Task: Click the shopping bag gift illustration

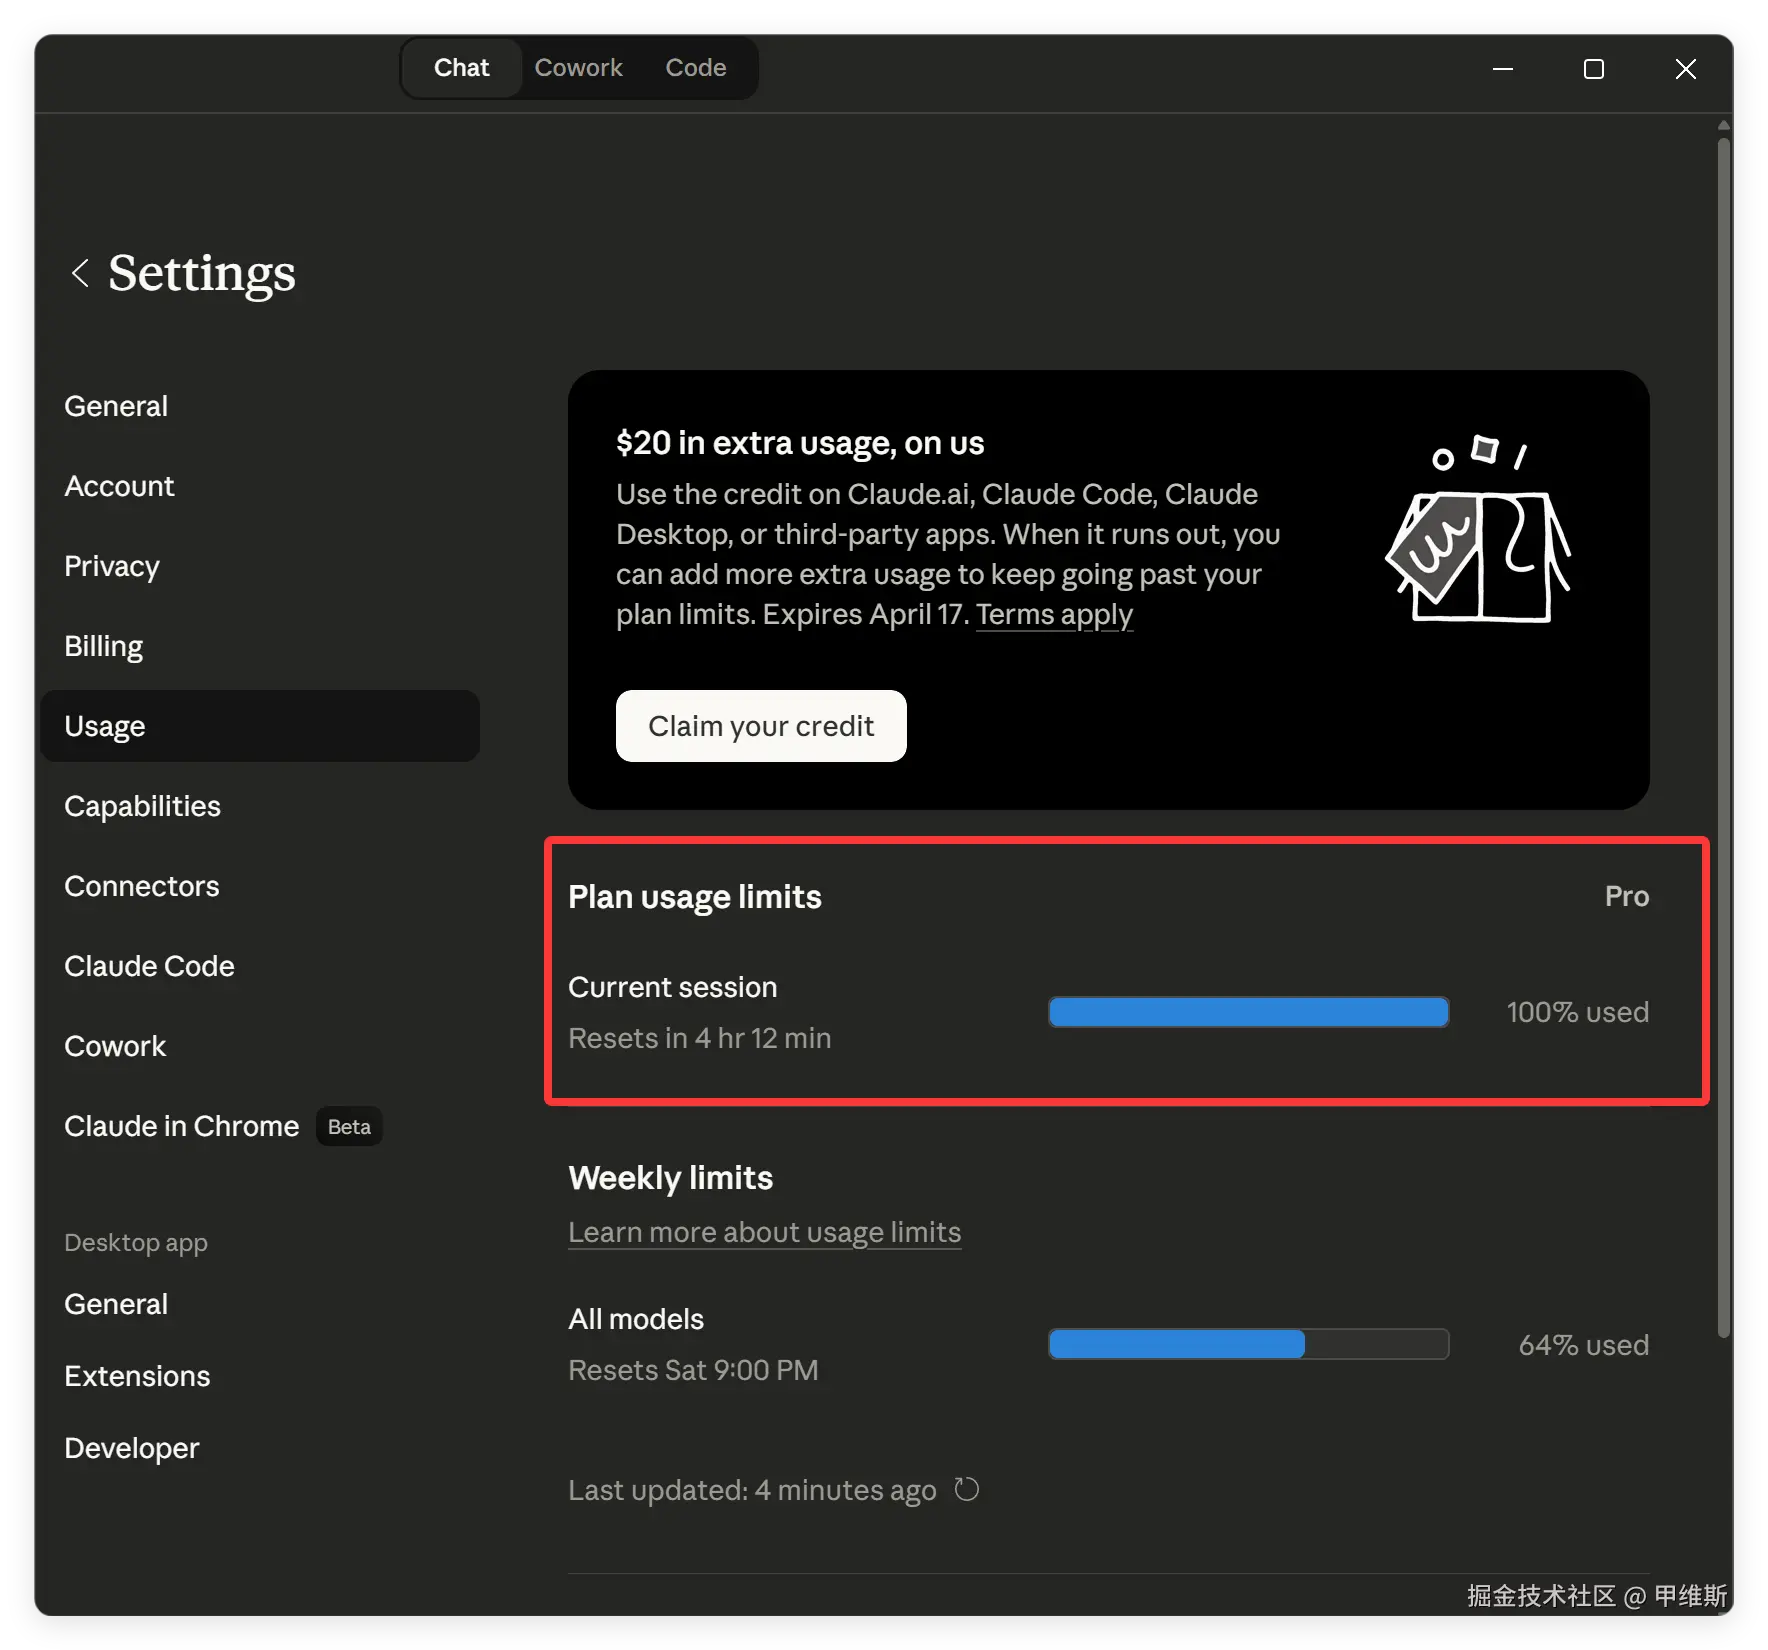Action: coord(1478,529)
